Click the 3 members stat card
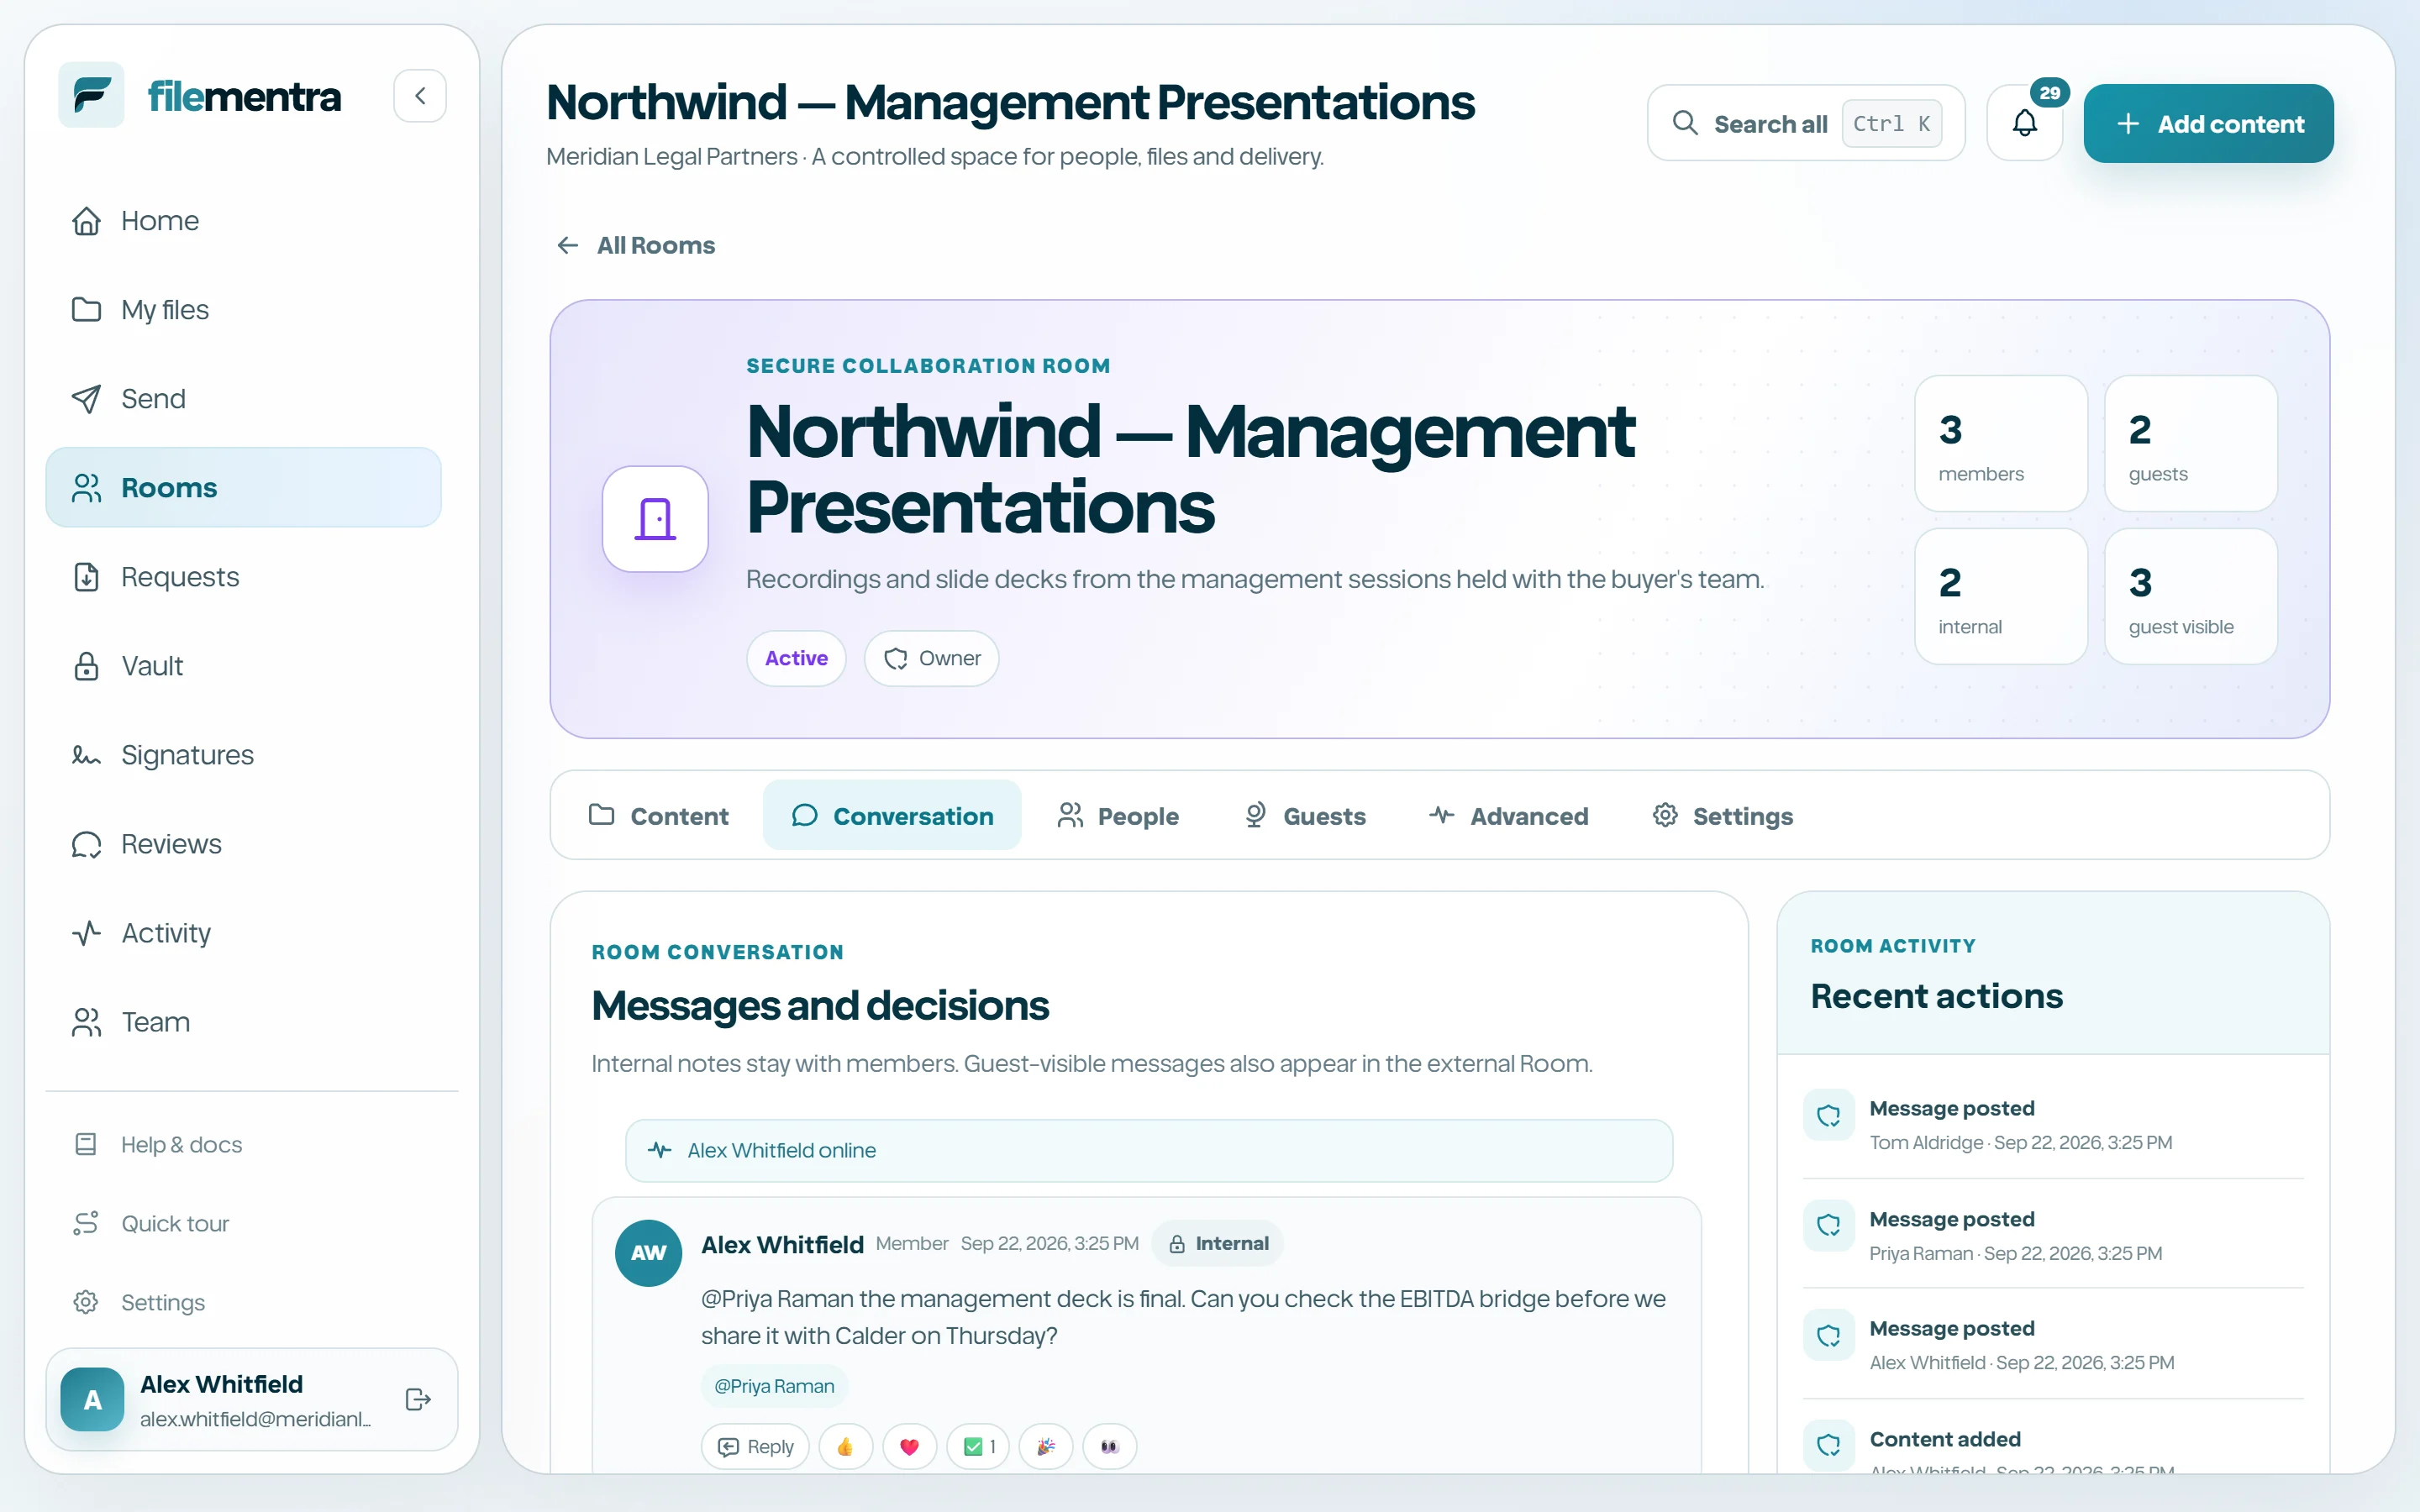Viewport: 2420px width, 1512px height. pyautogui.click(x=2001, y=443)
